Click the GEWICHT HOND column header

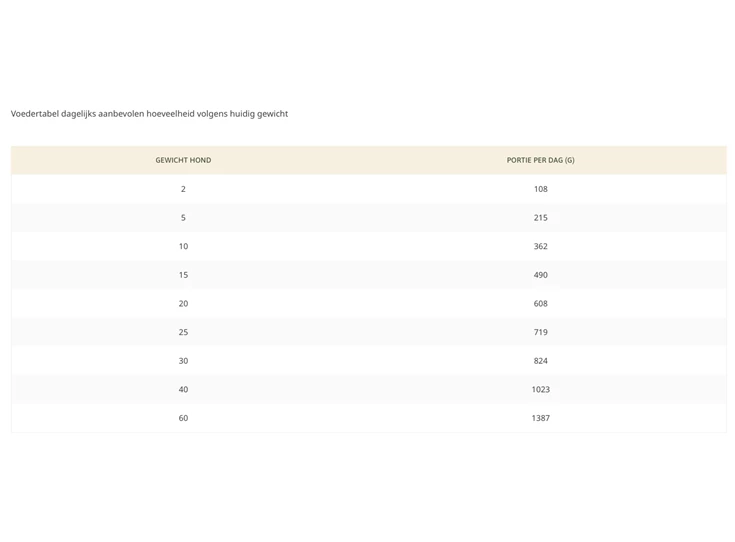coord(183,160)
